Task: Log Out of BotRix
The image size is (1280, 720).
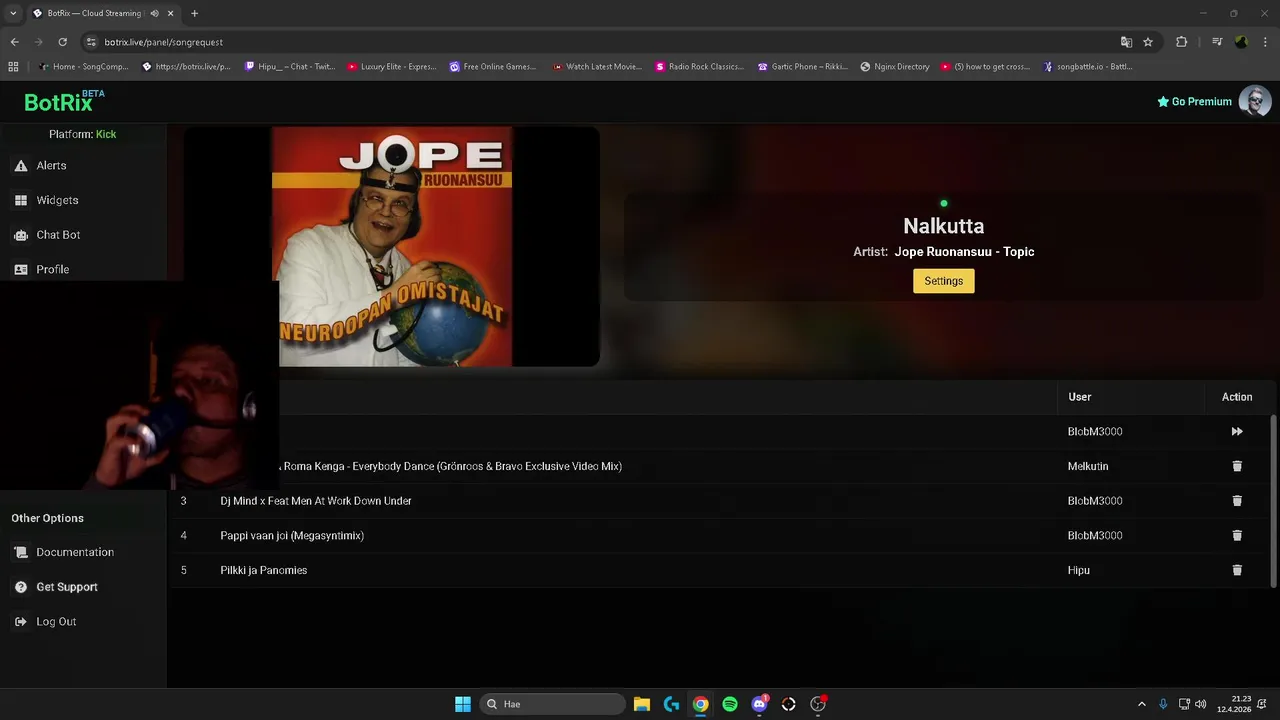Action: 56,622
